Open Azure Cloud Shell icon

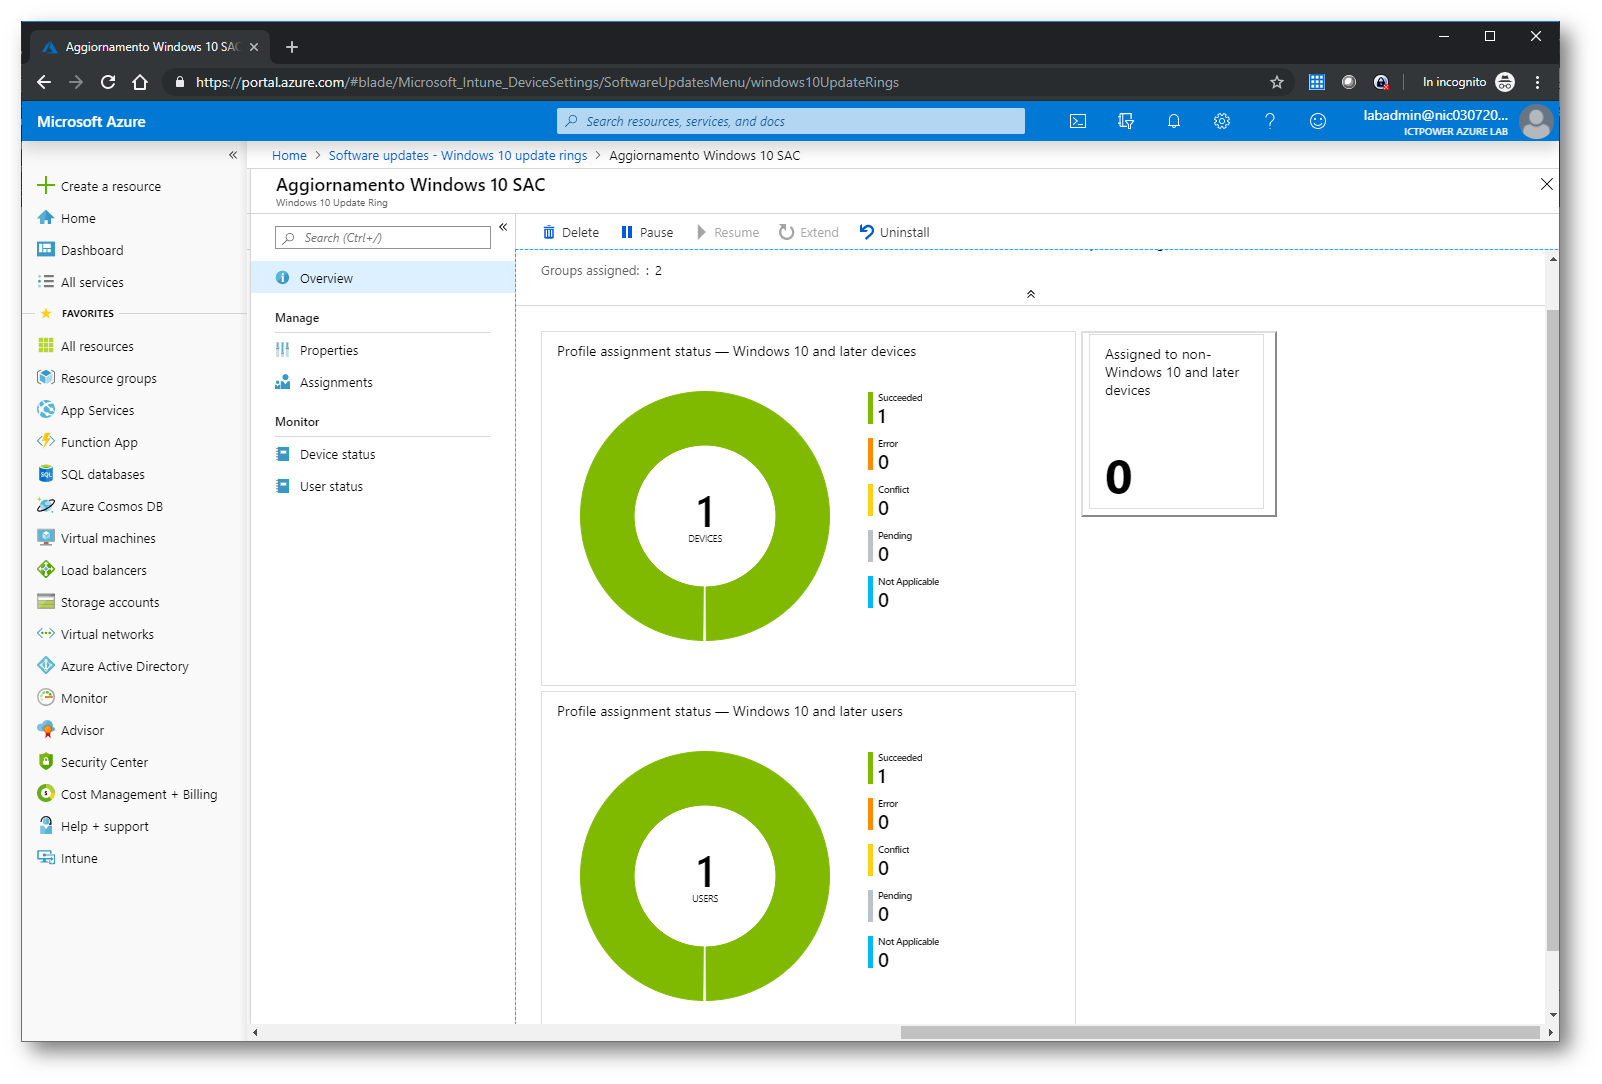[1078, 121]
